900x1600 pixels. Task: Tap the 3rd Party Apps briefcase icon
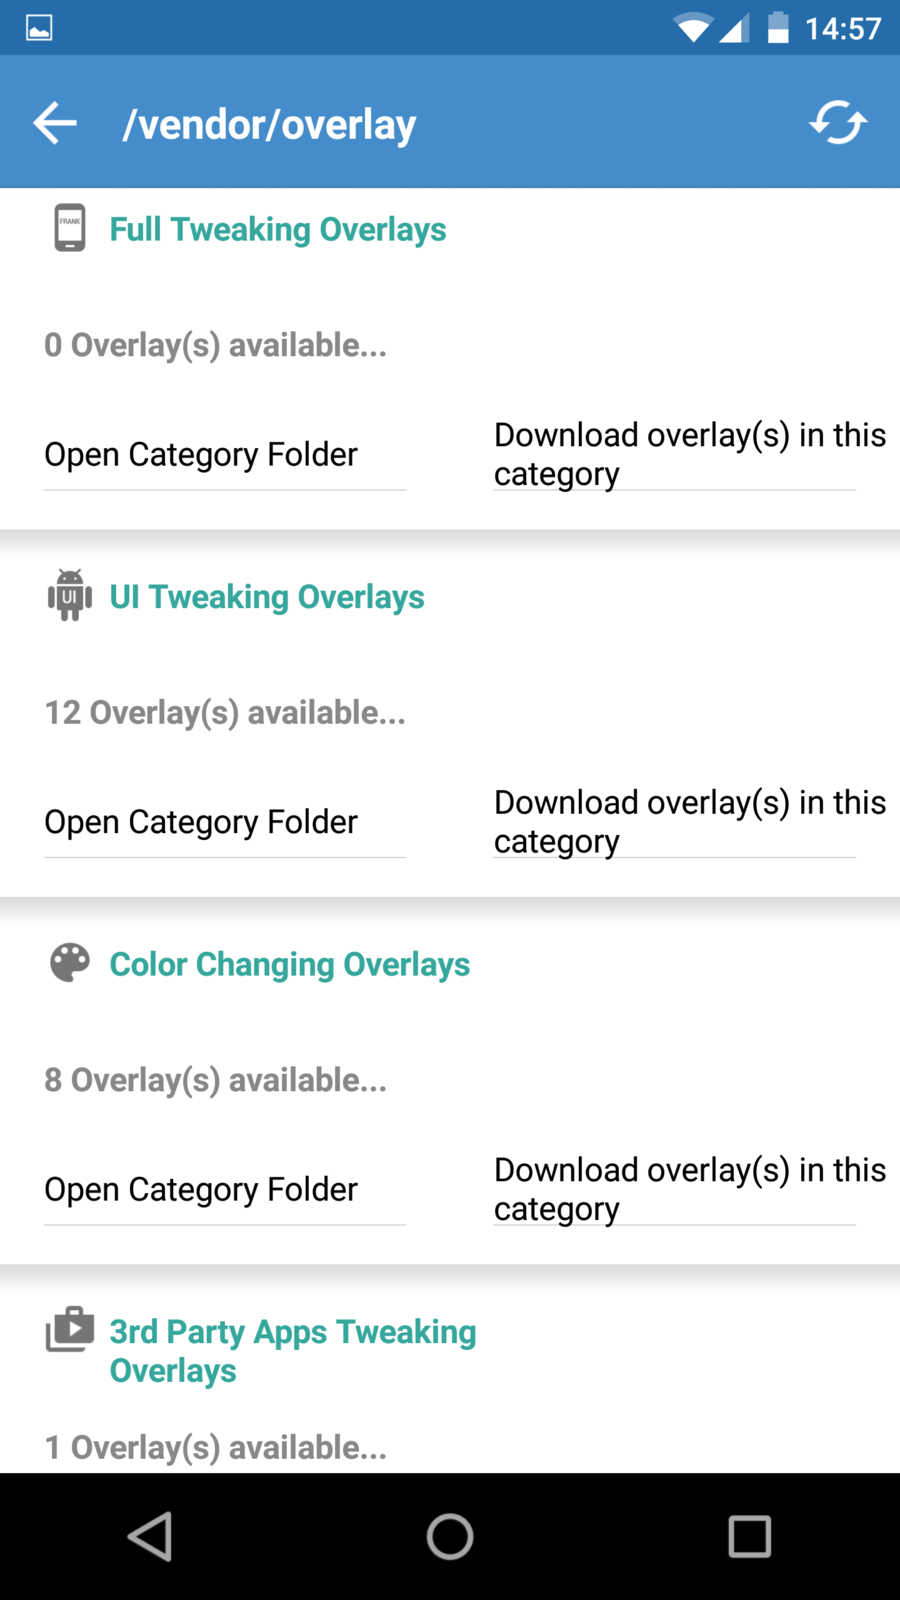coord(70,1331)
